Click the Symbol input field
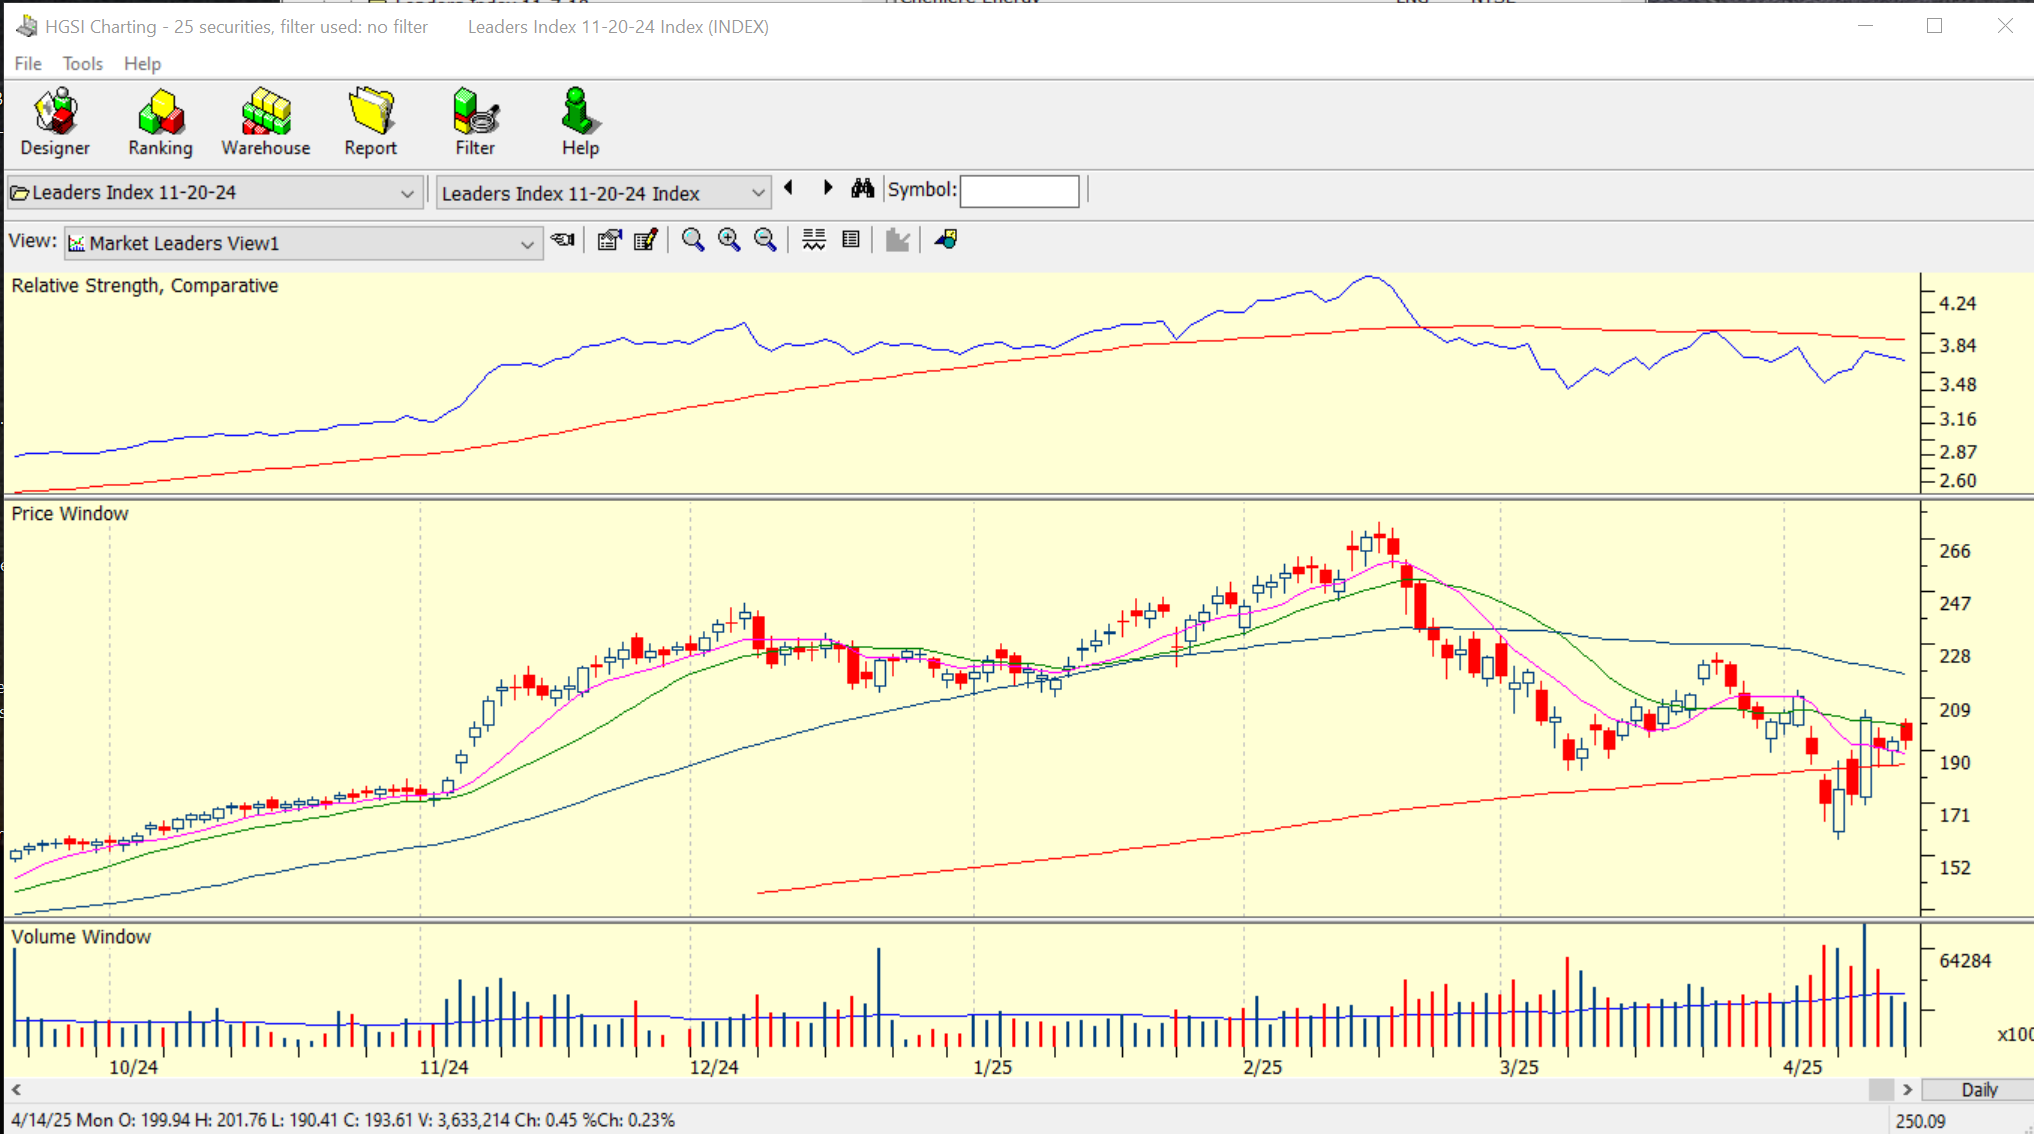The image size is (2034, 1134). [x=1019, y=191]
